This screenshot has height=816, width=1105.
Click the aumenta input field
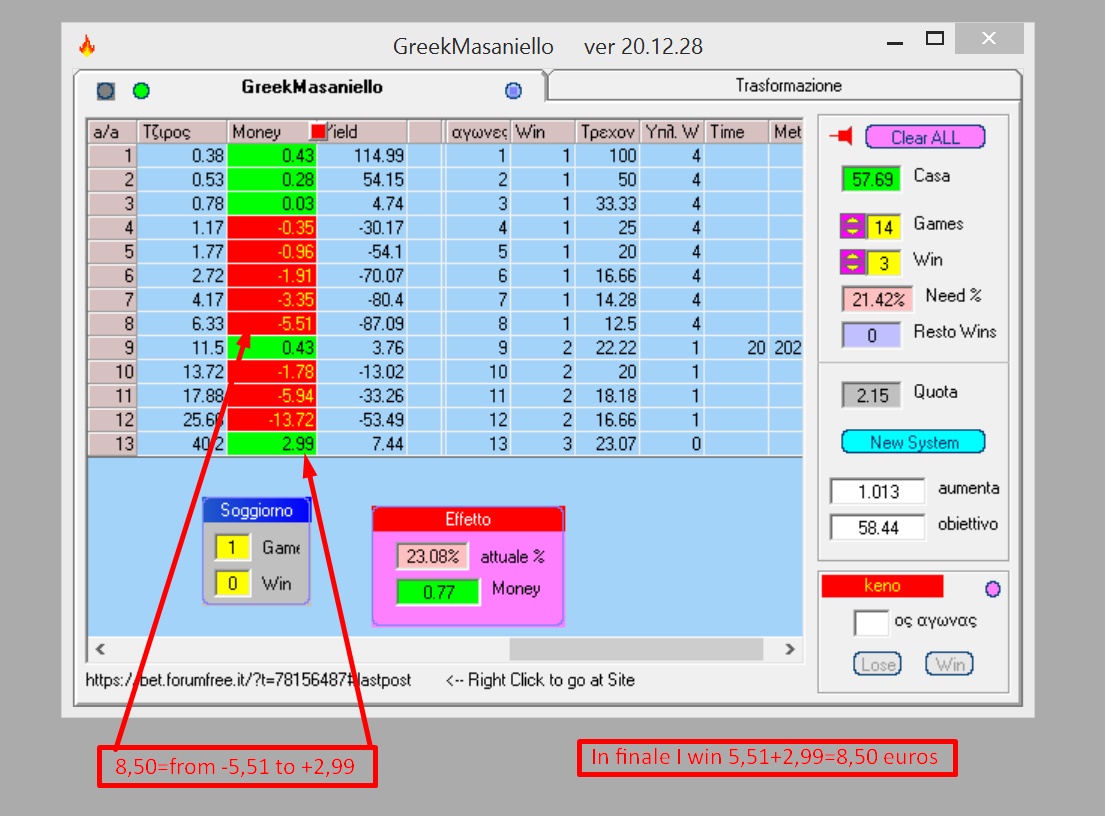[877, 491]
